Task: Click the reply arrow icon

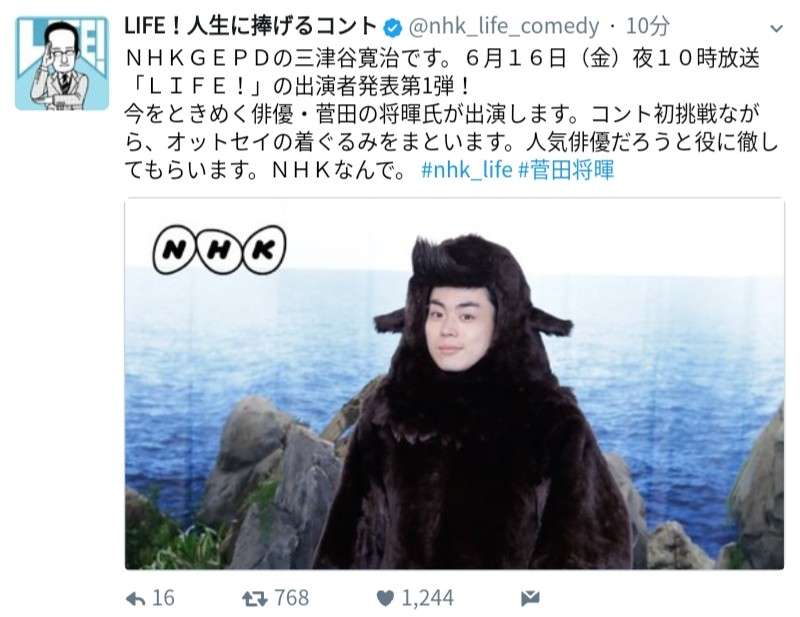Action: pyautogui.click(x=135, y=598)
